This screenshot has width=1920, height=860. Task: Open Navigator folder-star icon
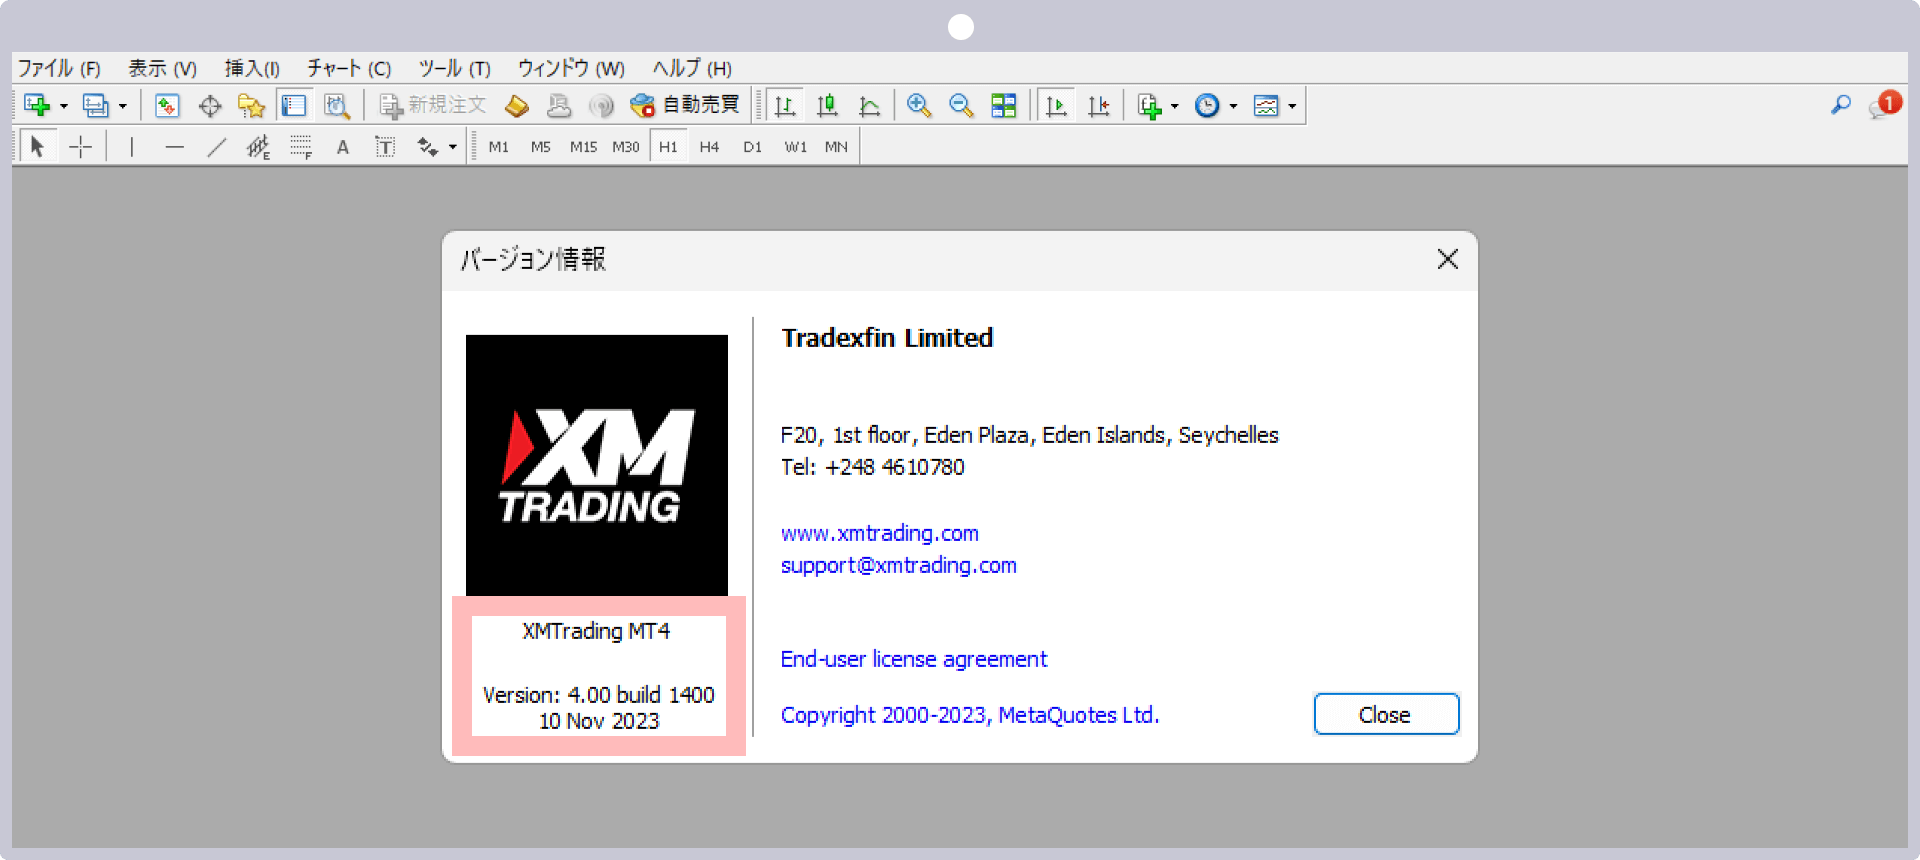251,105
